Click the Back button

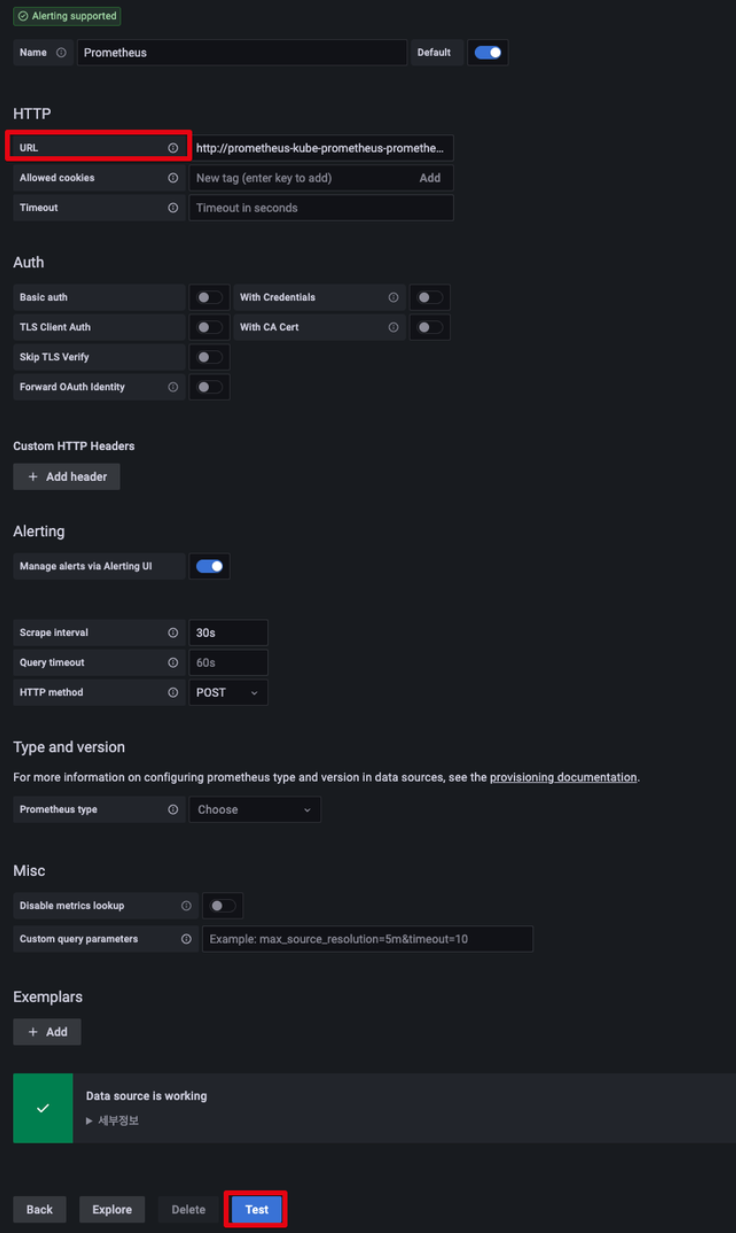coord(40,1210)
